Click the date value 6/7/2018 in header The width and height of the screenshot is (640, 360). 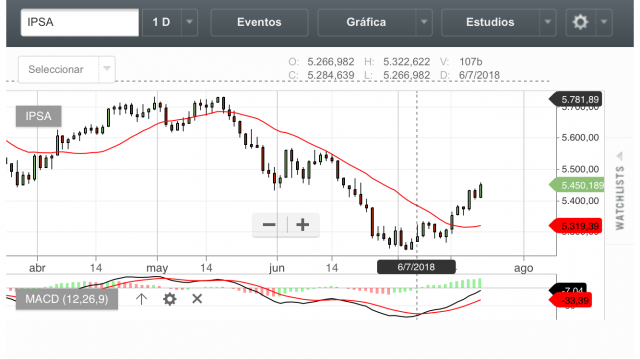pyautogui.click(x=479, y=76)
